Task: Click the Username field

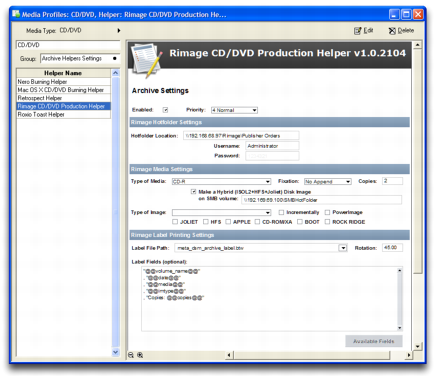Action: click(x=272, y=146)
